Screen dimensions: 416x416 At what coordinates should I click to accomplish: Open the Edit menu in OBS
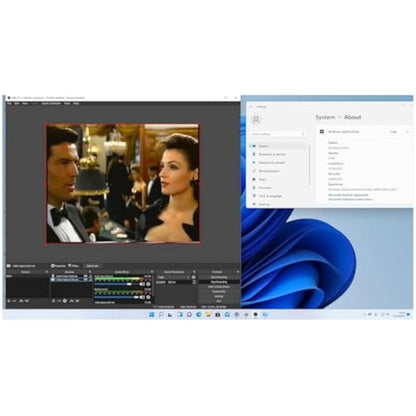[x=17, y=104]
